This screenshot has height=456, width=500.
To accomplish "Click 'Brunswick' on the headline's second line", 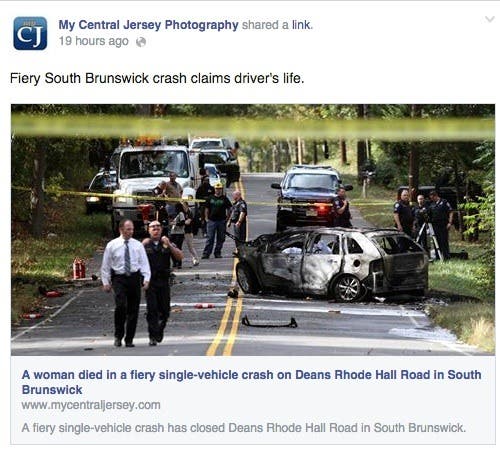I will 52,390.
